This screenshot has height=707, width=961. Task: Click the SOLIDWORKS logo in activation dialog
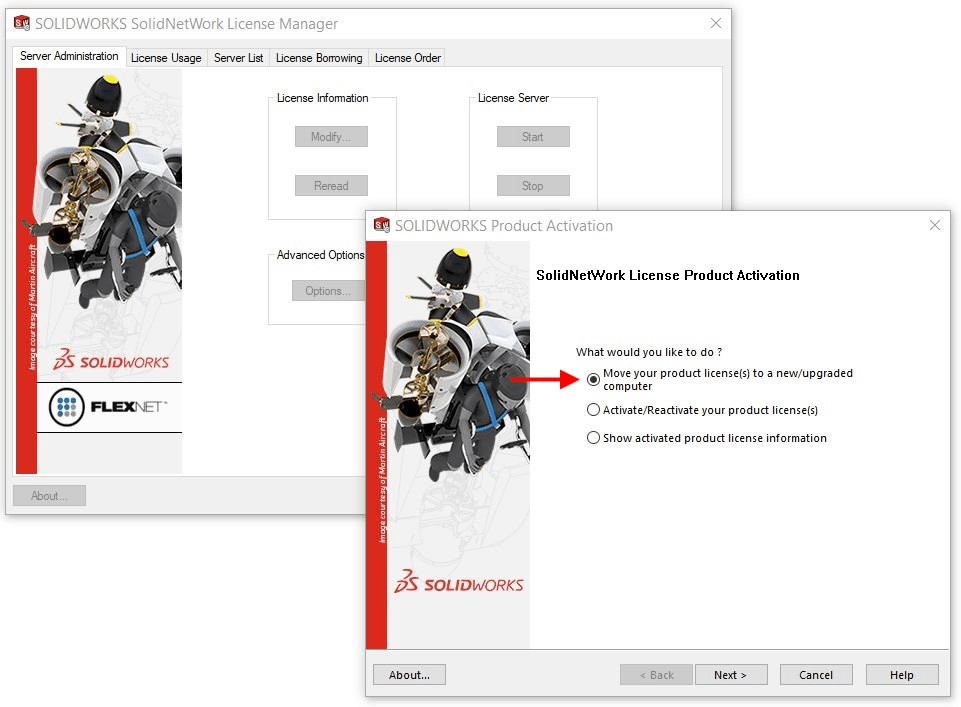point(458,583)
